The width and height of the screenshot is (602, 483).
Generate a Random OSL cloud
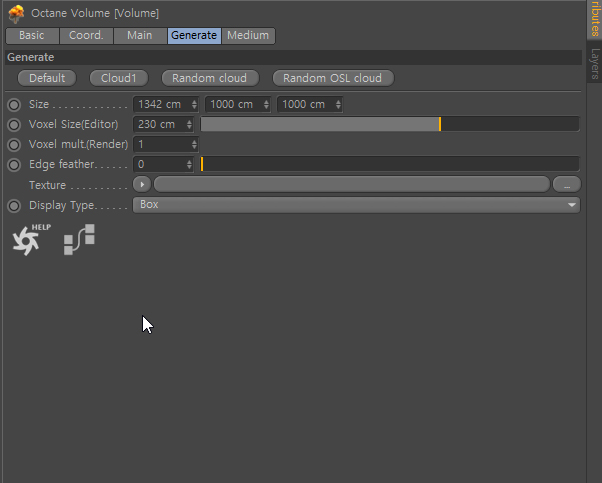[x=333, y=78]
